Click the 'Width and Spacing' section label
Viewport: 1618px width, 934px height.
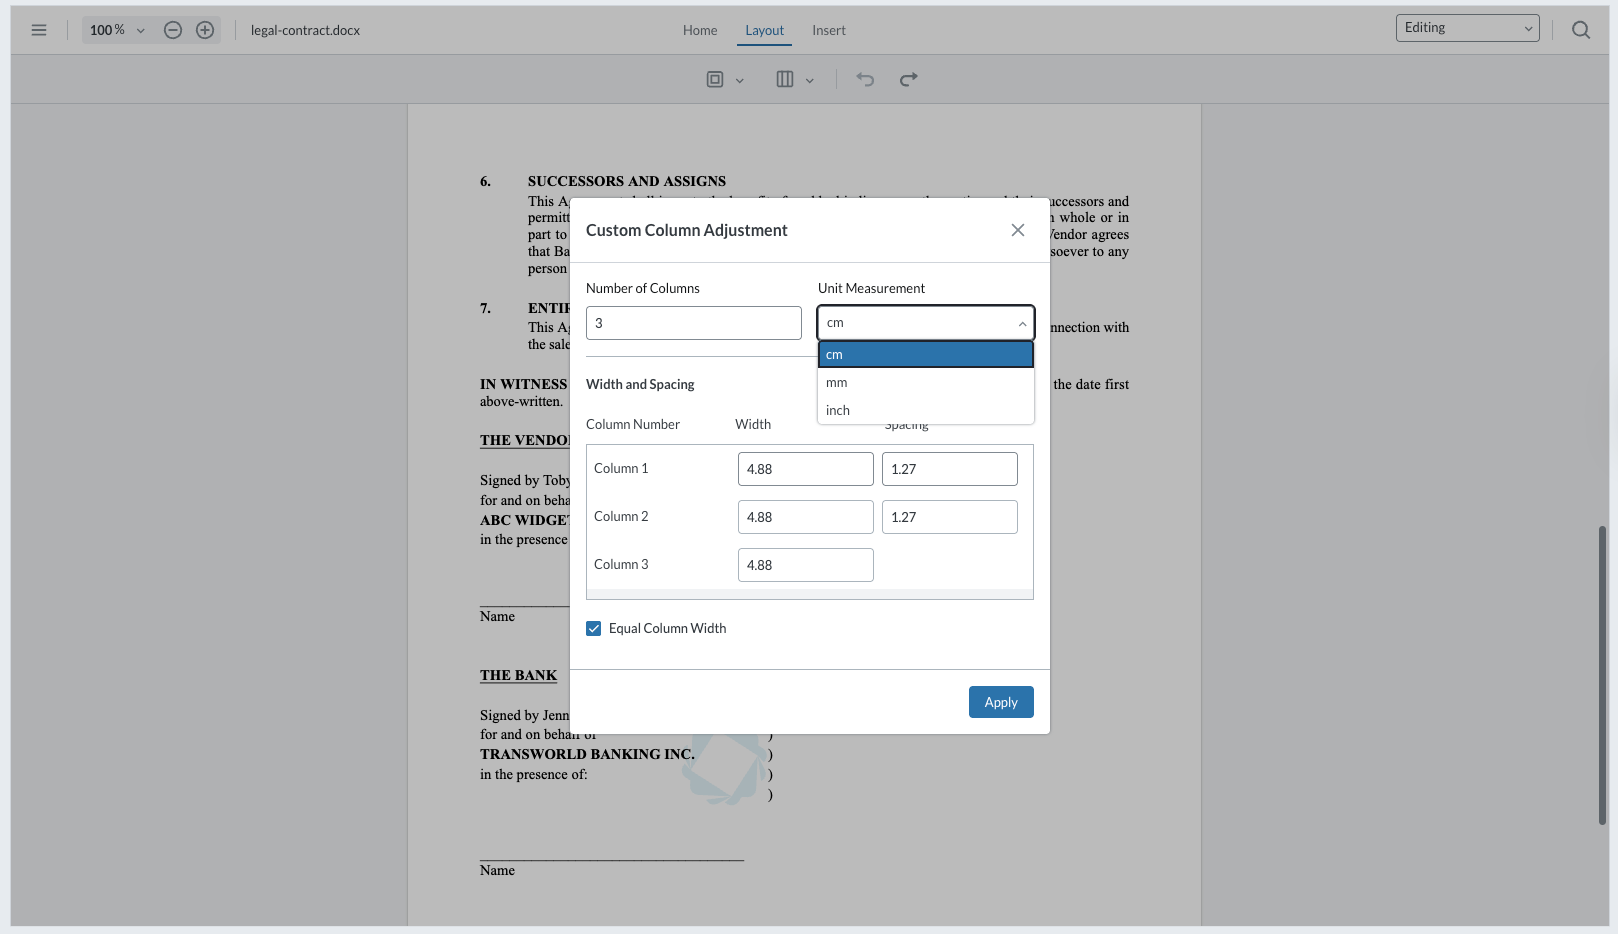coord(640,384)
